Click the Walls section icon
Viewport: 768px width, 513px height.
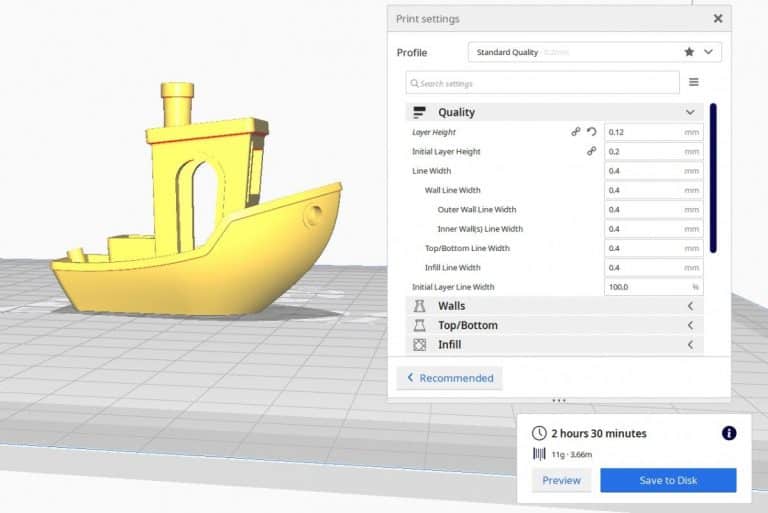[419, 306]
